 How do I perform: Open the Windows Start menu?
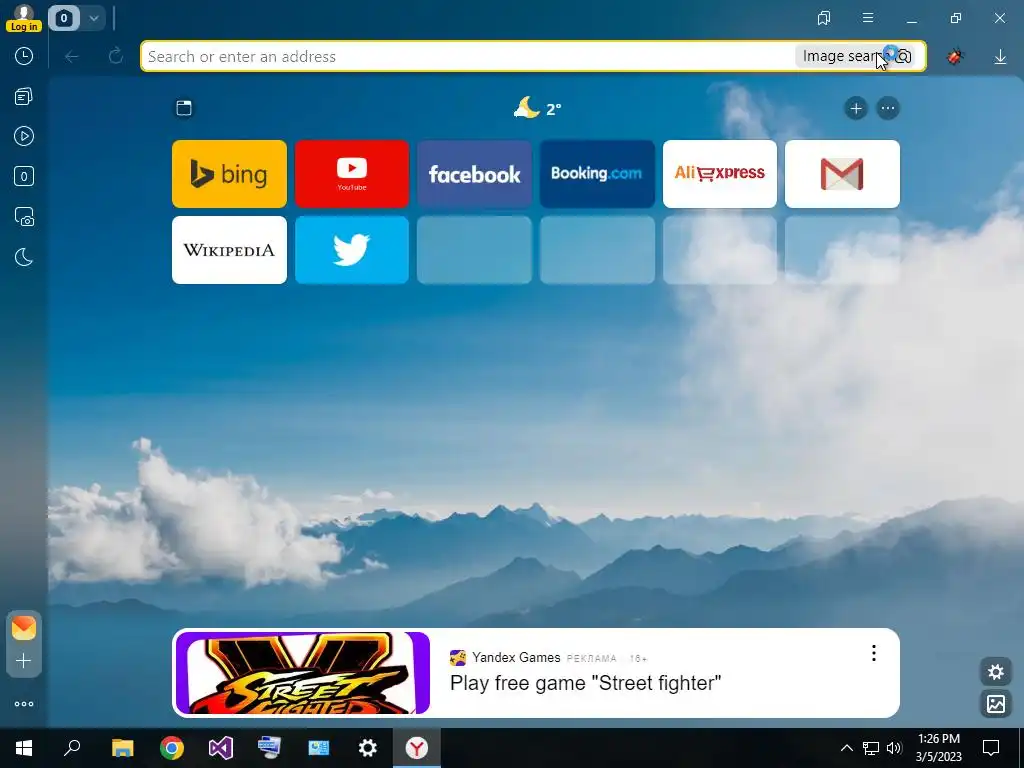pos(24,748)
